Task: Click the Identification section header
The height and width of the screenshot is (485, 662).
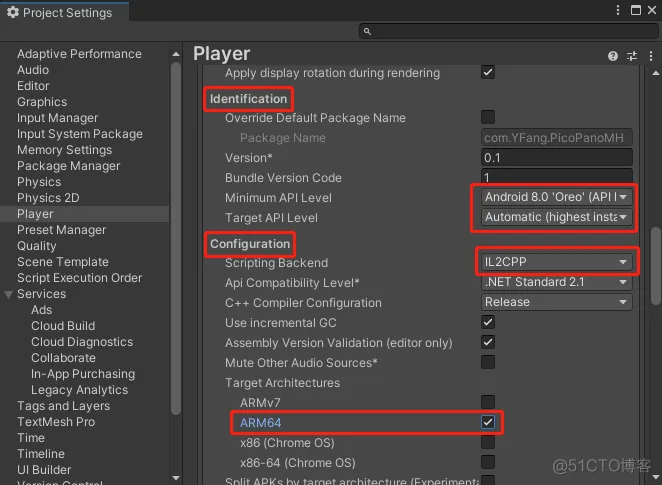Action: (x=248, y=99)
